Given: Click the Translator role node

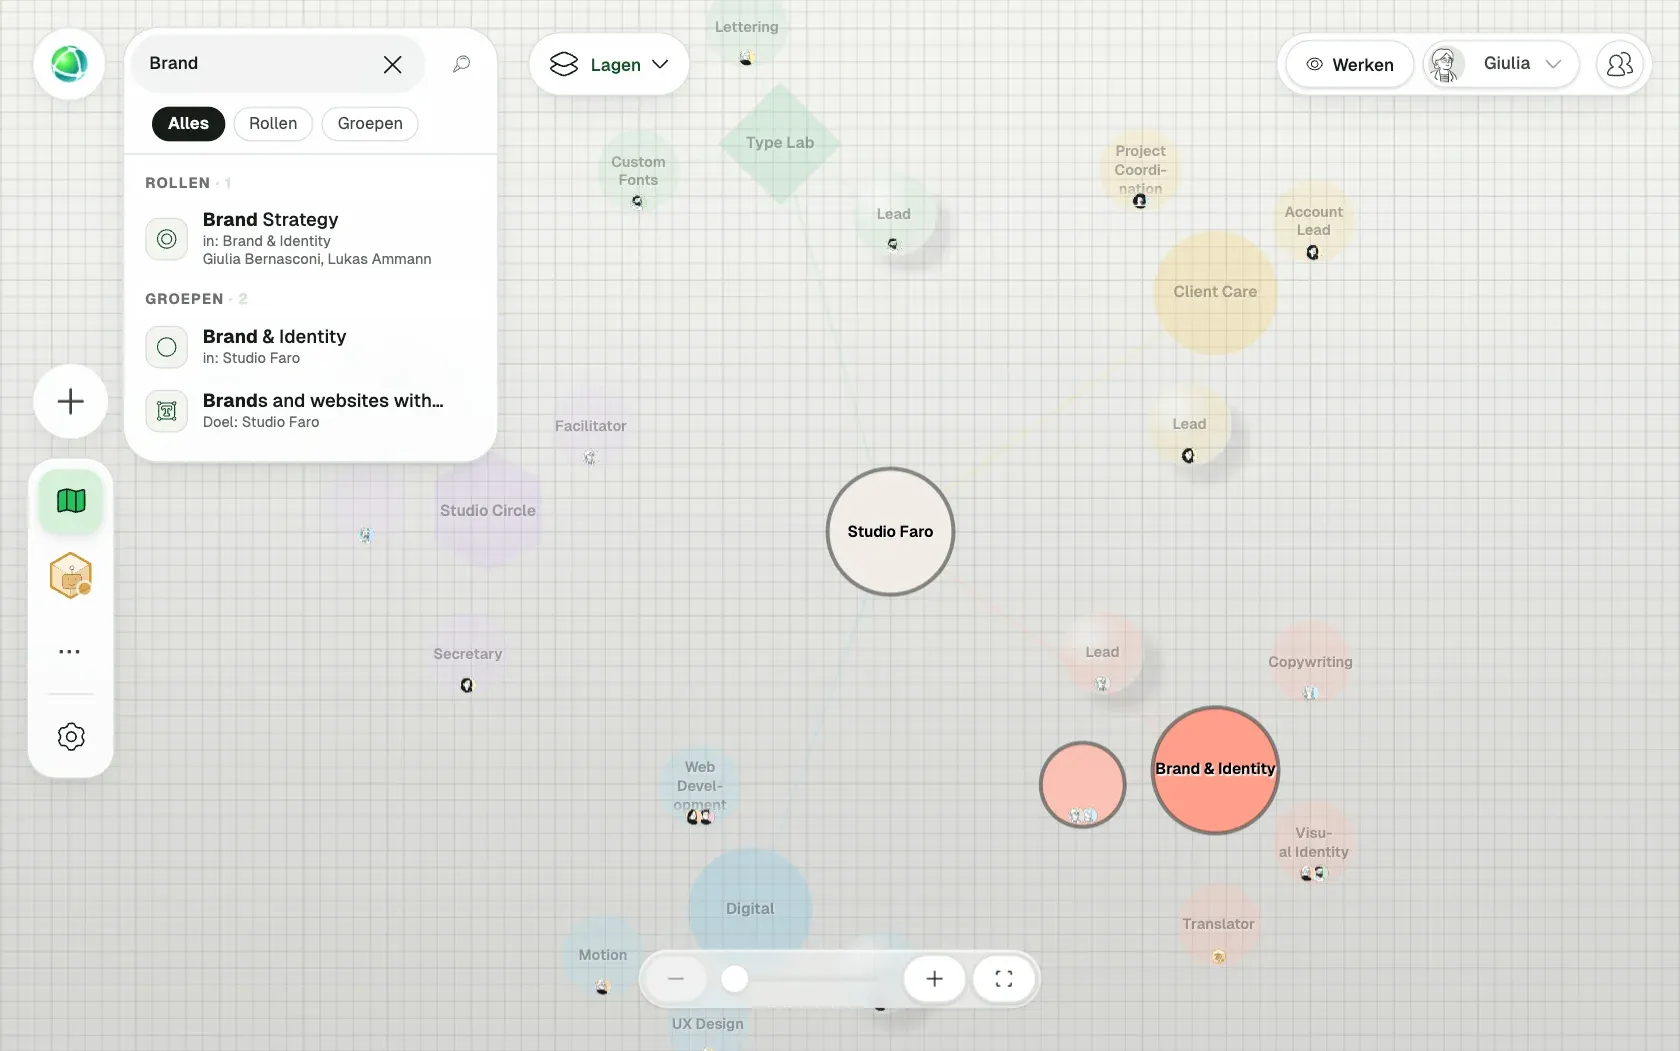Looking at the screenshot, I should 1218,925.
